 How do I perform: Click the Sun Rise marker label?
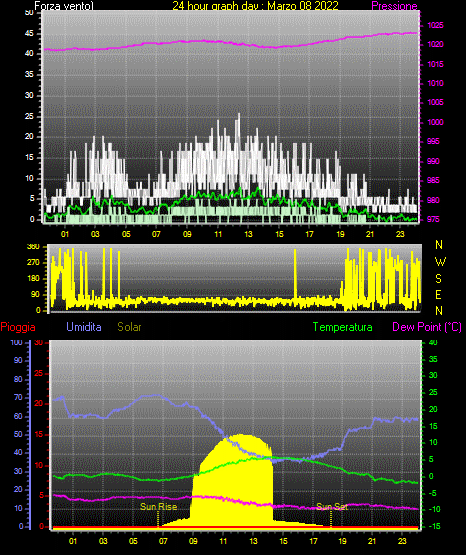click(x=159, y=507)
